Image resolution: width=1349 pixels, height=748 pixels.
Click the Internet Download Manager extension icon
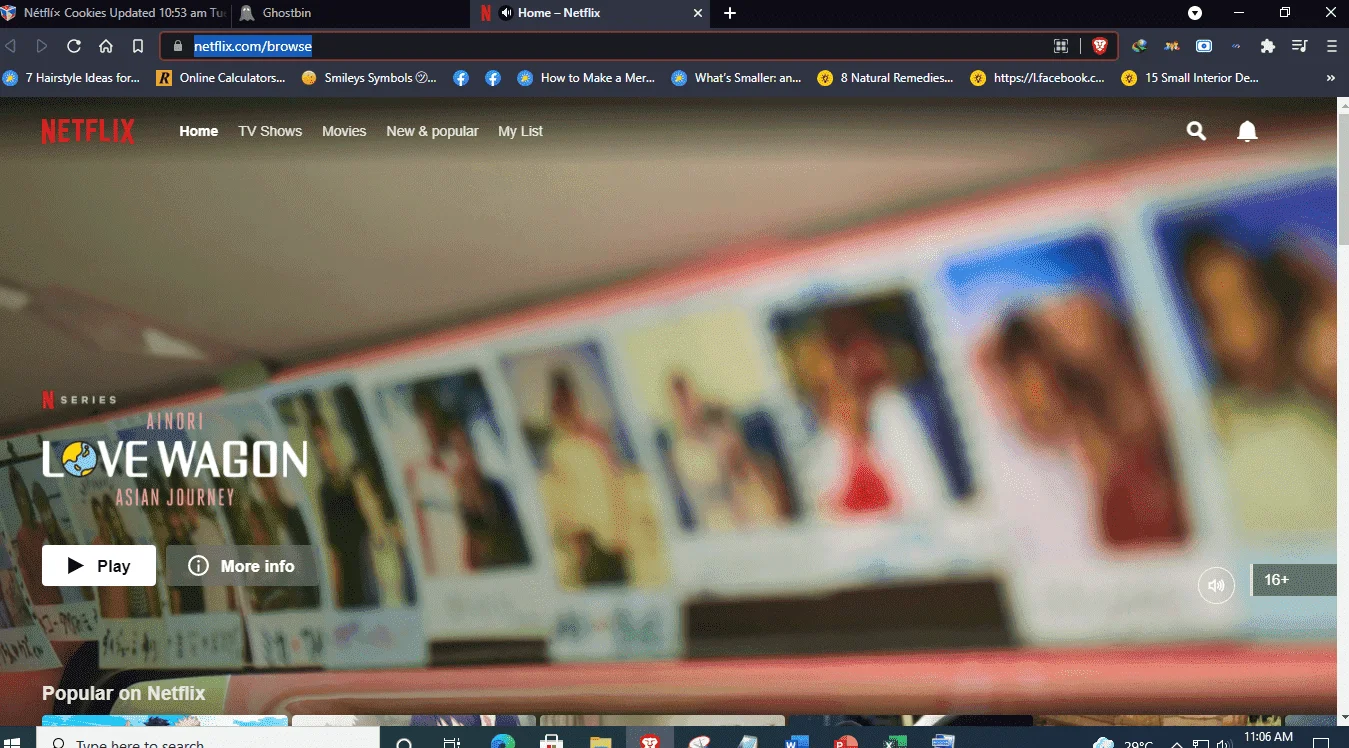click(x=1139, y=46)
